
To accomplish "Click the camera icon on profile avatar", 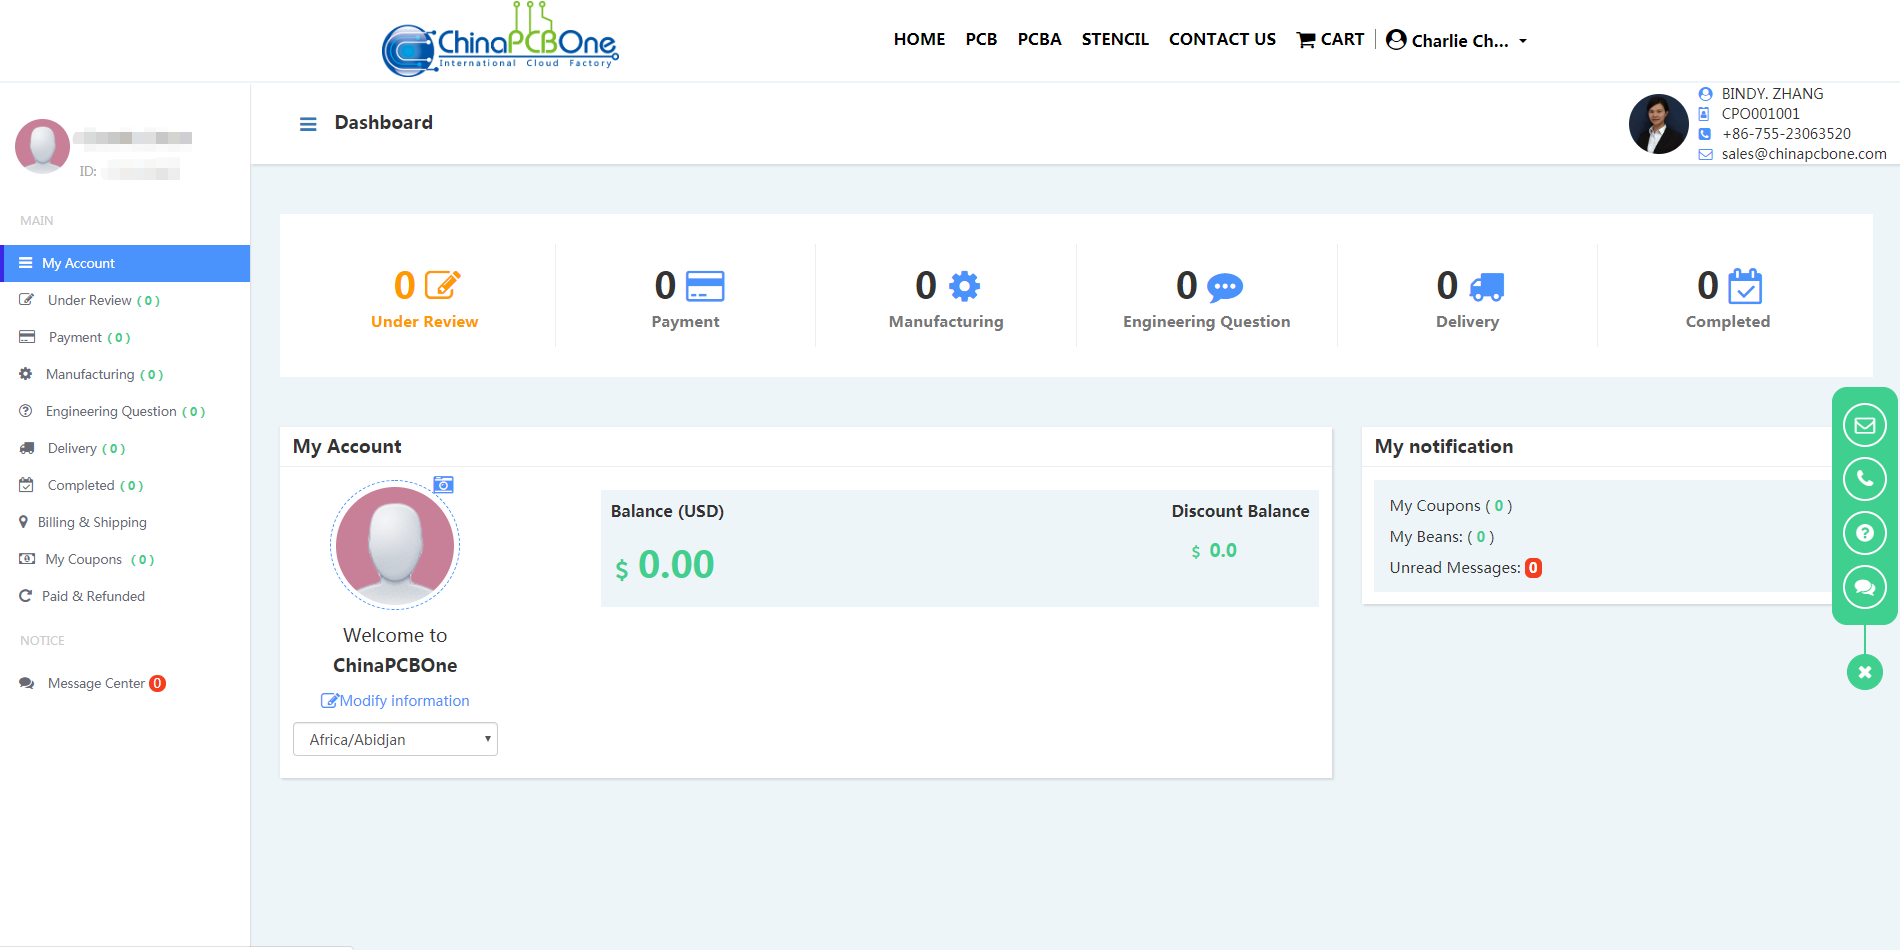I will pyautogui.click(x=444, y=485).
